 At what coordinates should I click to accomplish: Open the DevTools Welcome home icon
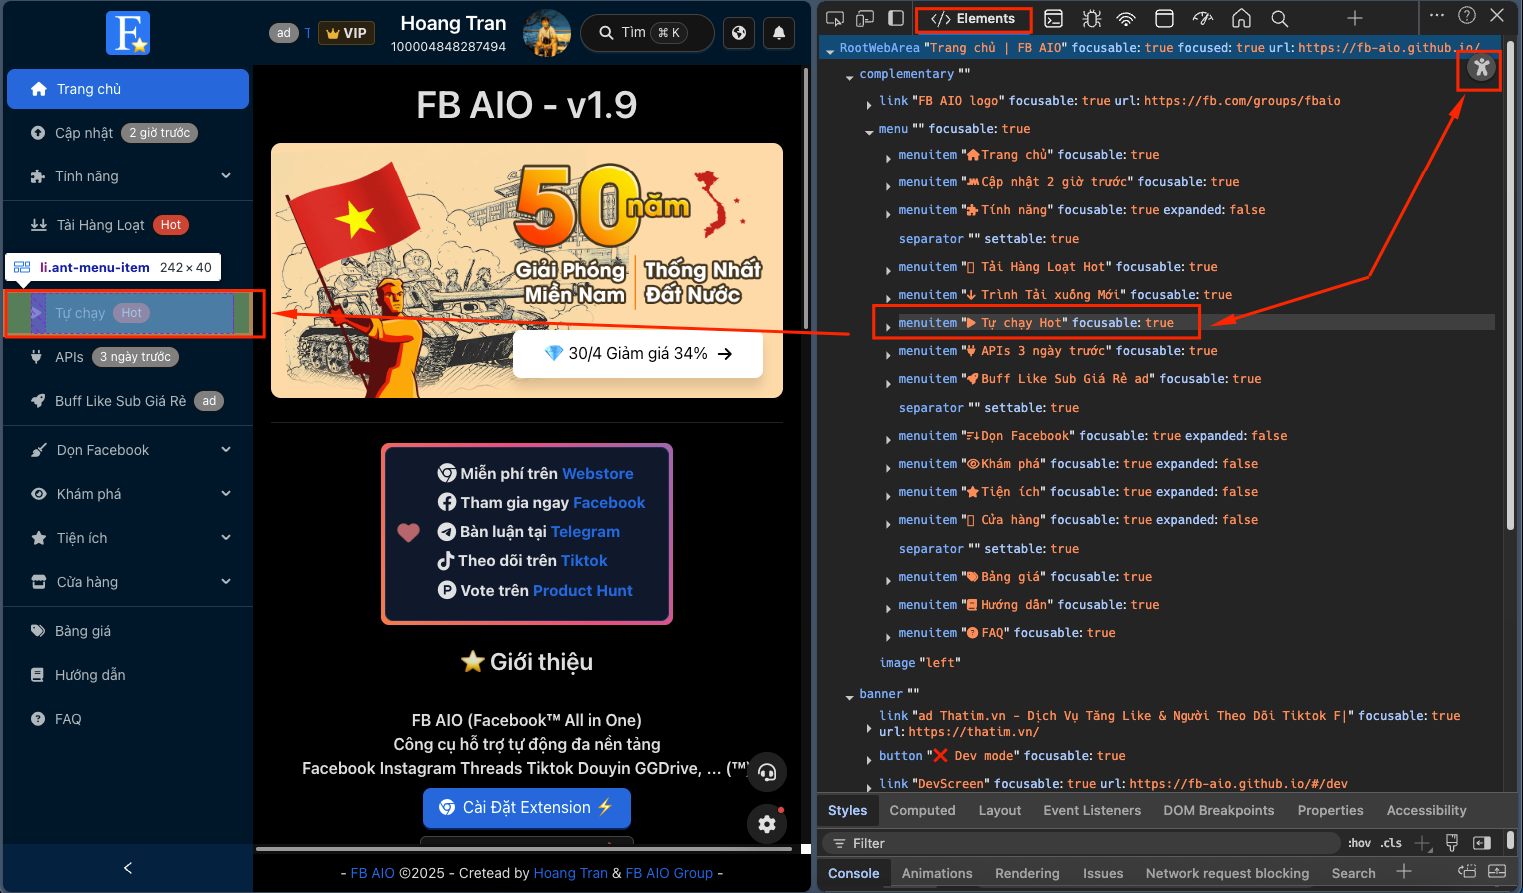tap(1241, 18)
